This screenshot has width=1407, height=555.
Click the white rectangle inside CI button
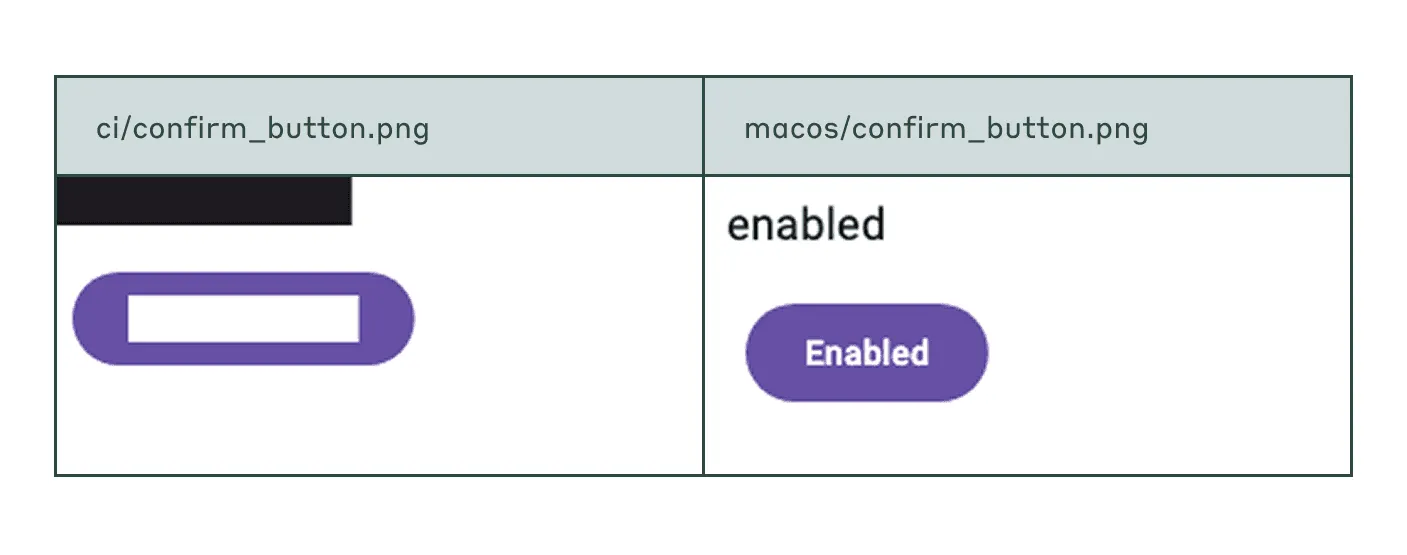[243, 319]
